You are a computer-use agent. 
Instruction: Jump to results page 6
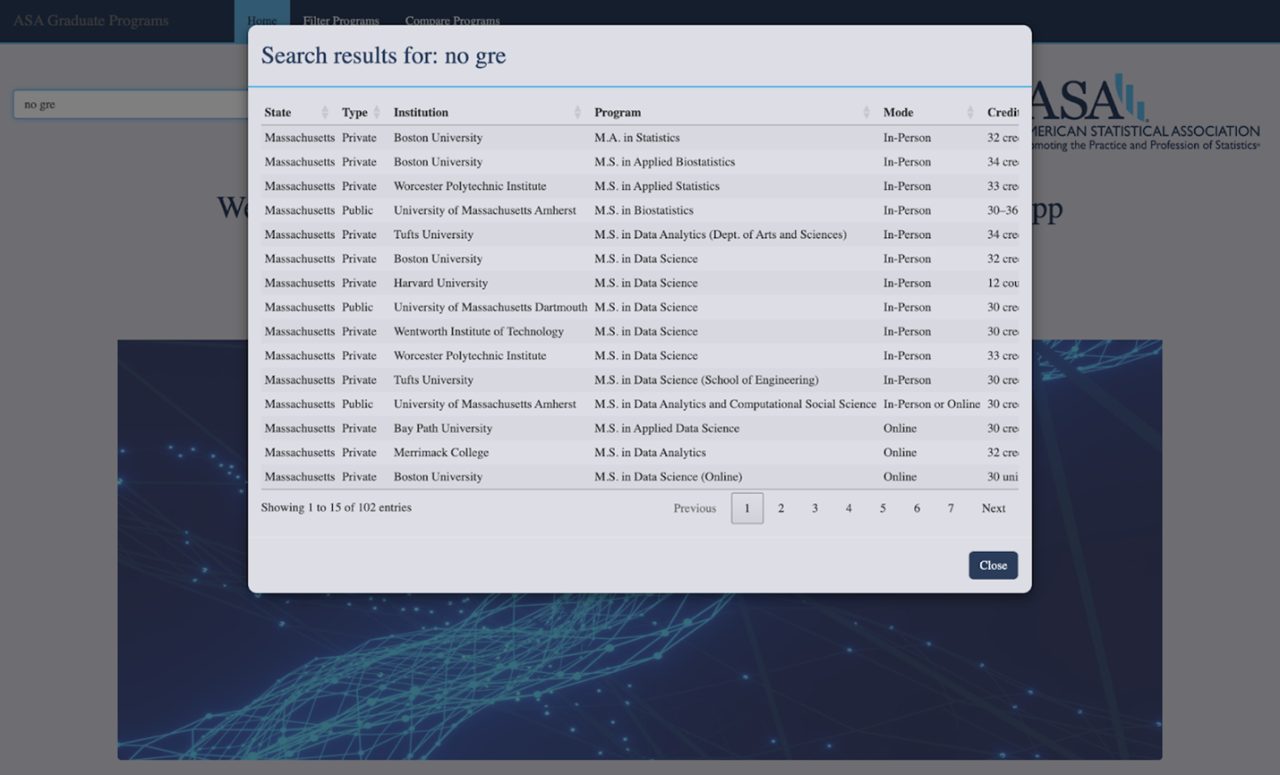coord(917,508)
